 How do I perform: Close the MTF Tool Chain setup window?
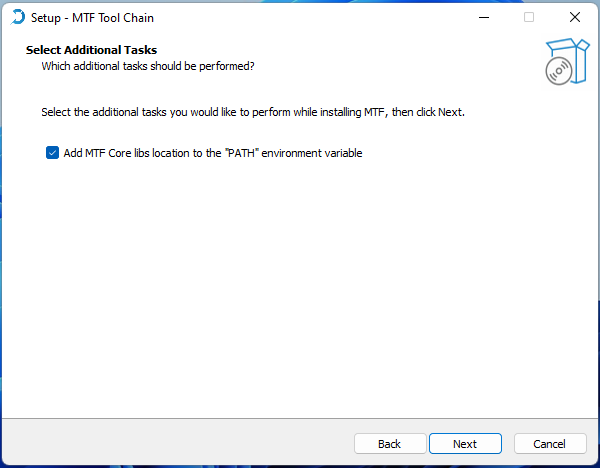pyautogui.click(x=575, y=18)
